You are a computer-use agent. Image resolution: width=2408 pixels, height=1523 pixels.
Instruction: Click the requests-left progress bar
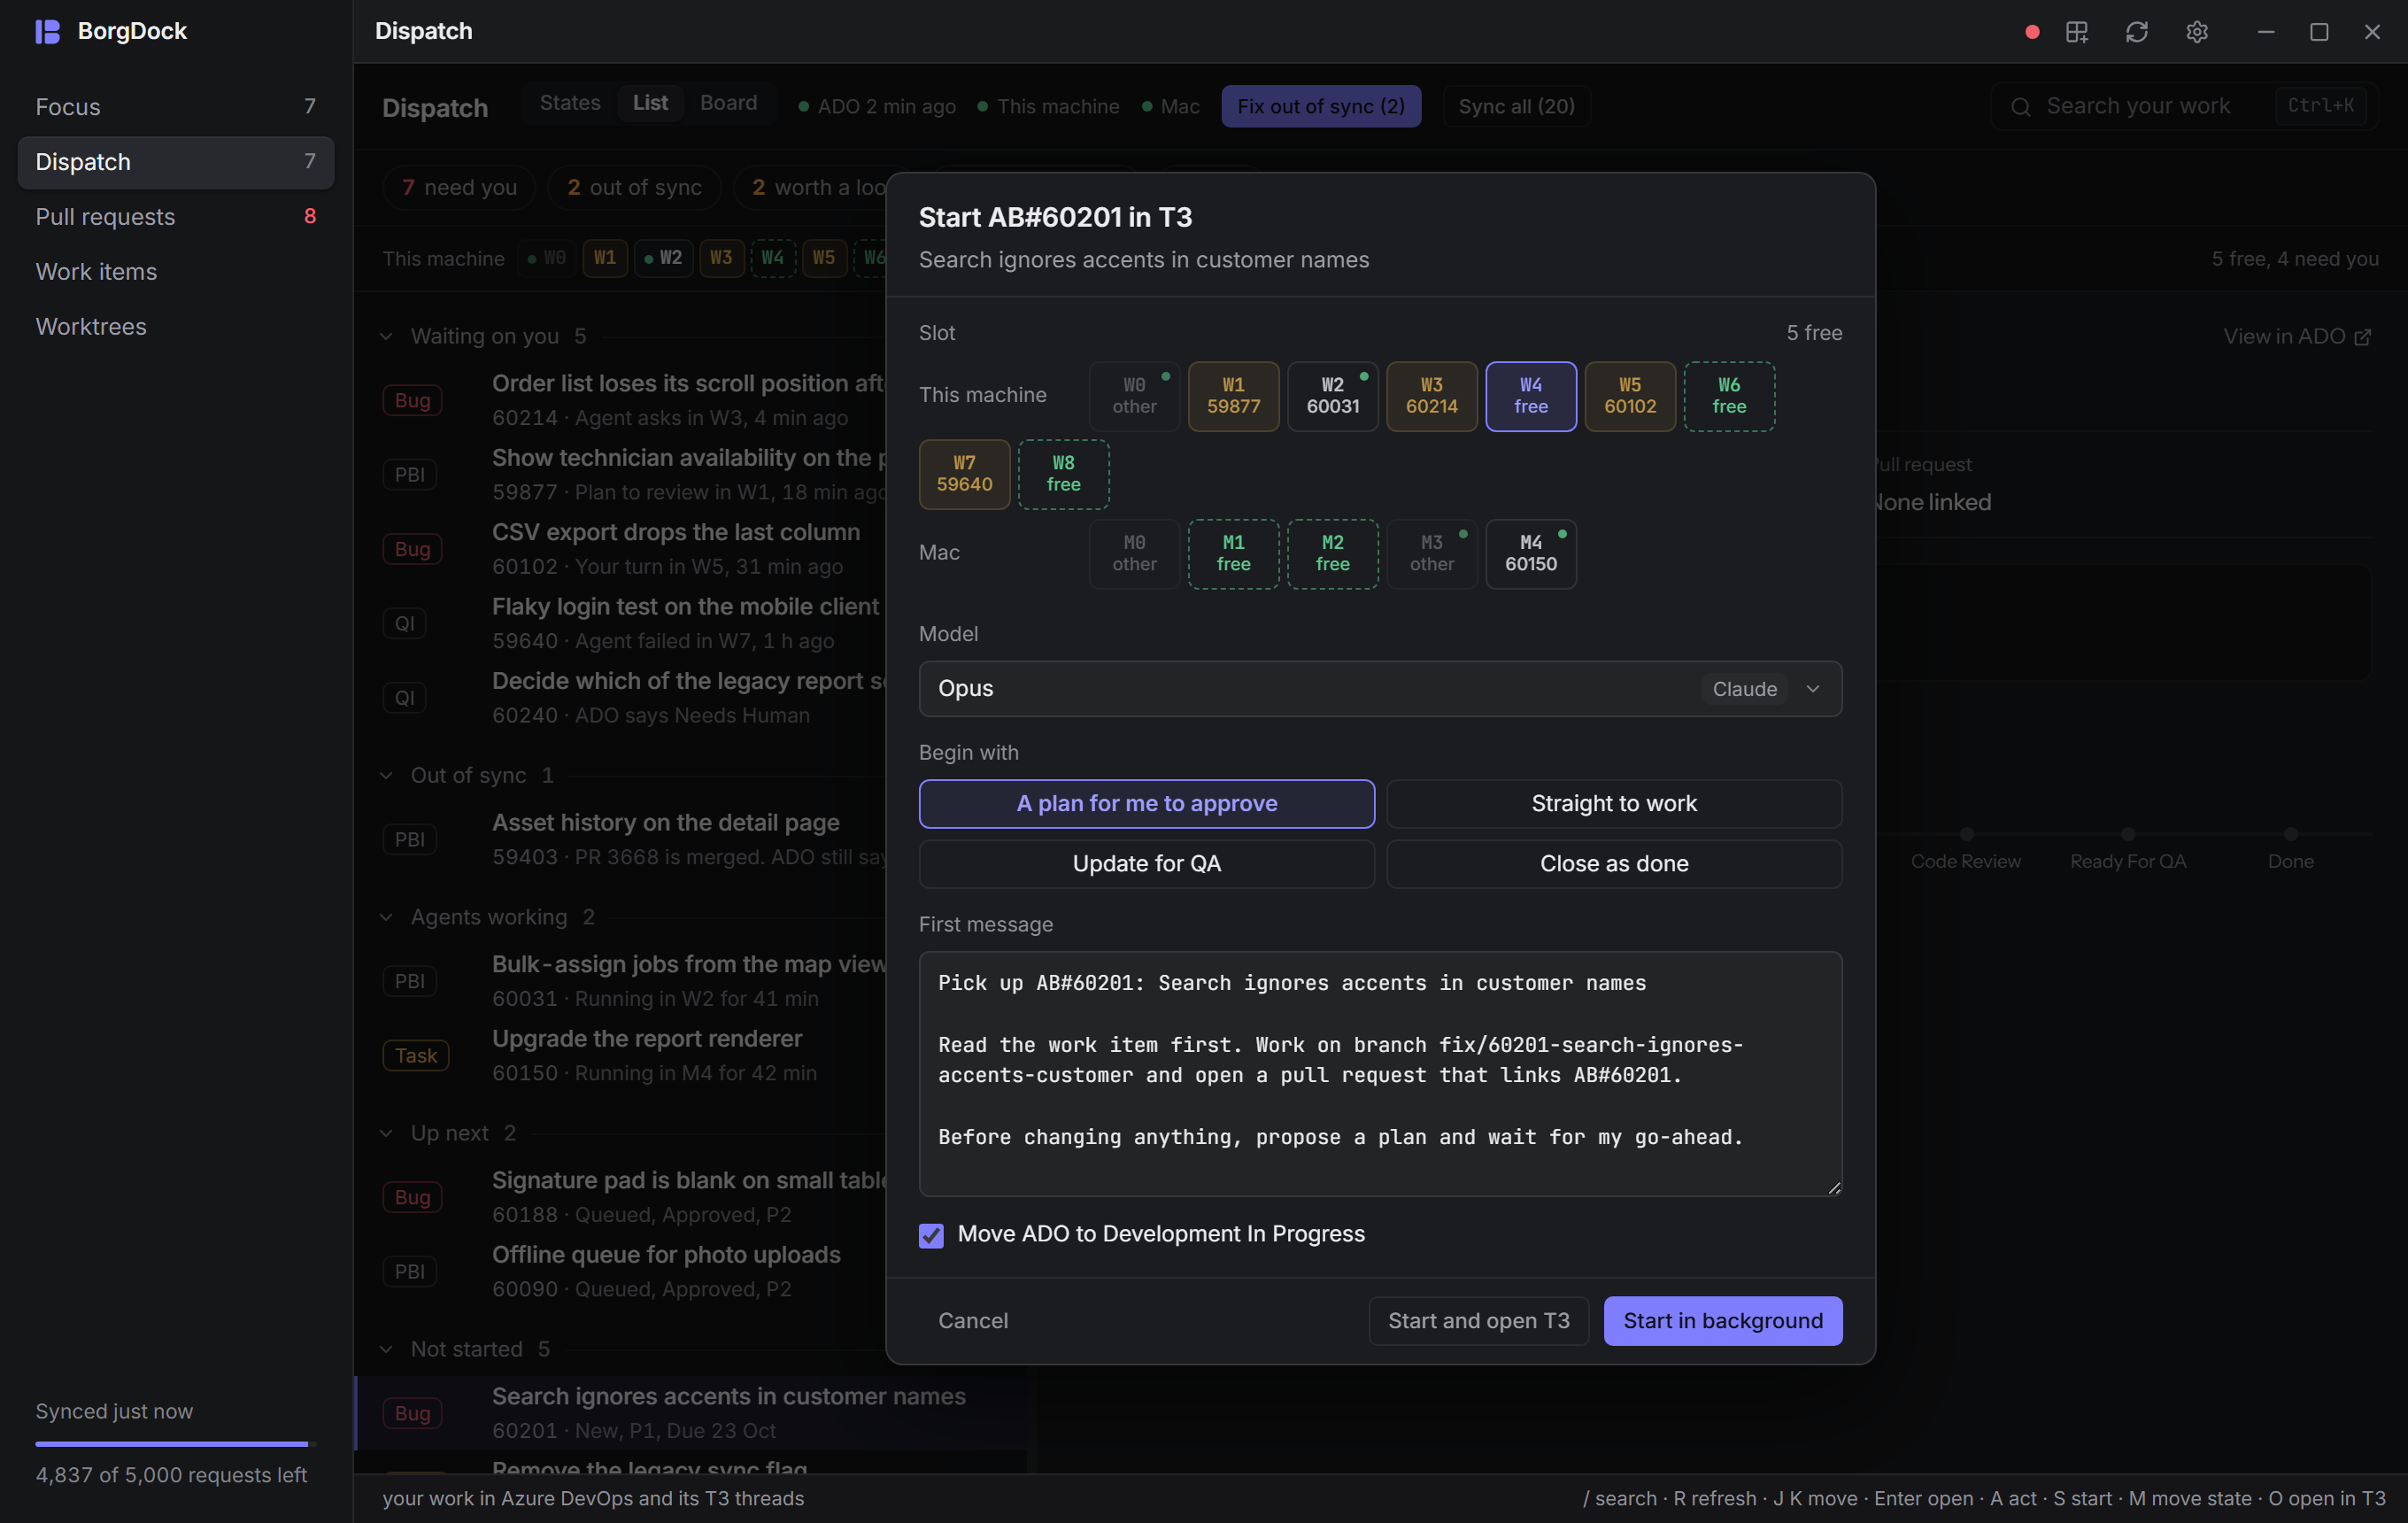[175, 1443]
